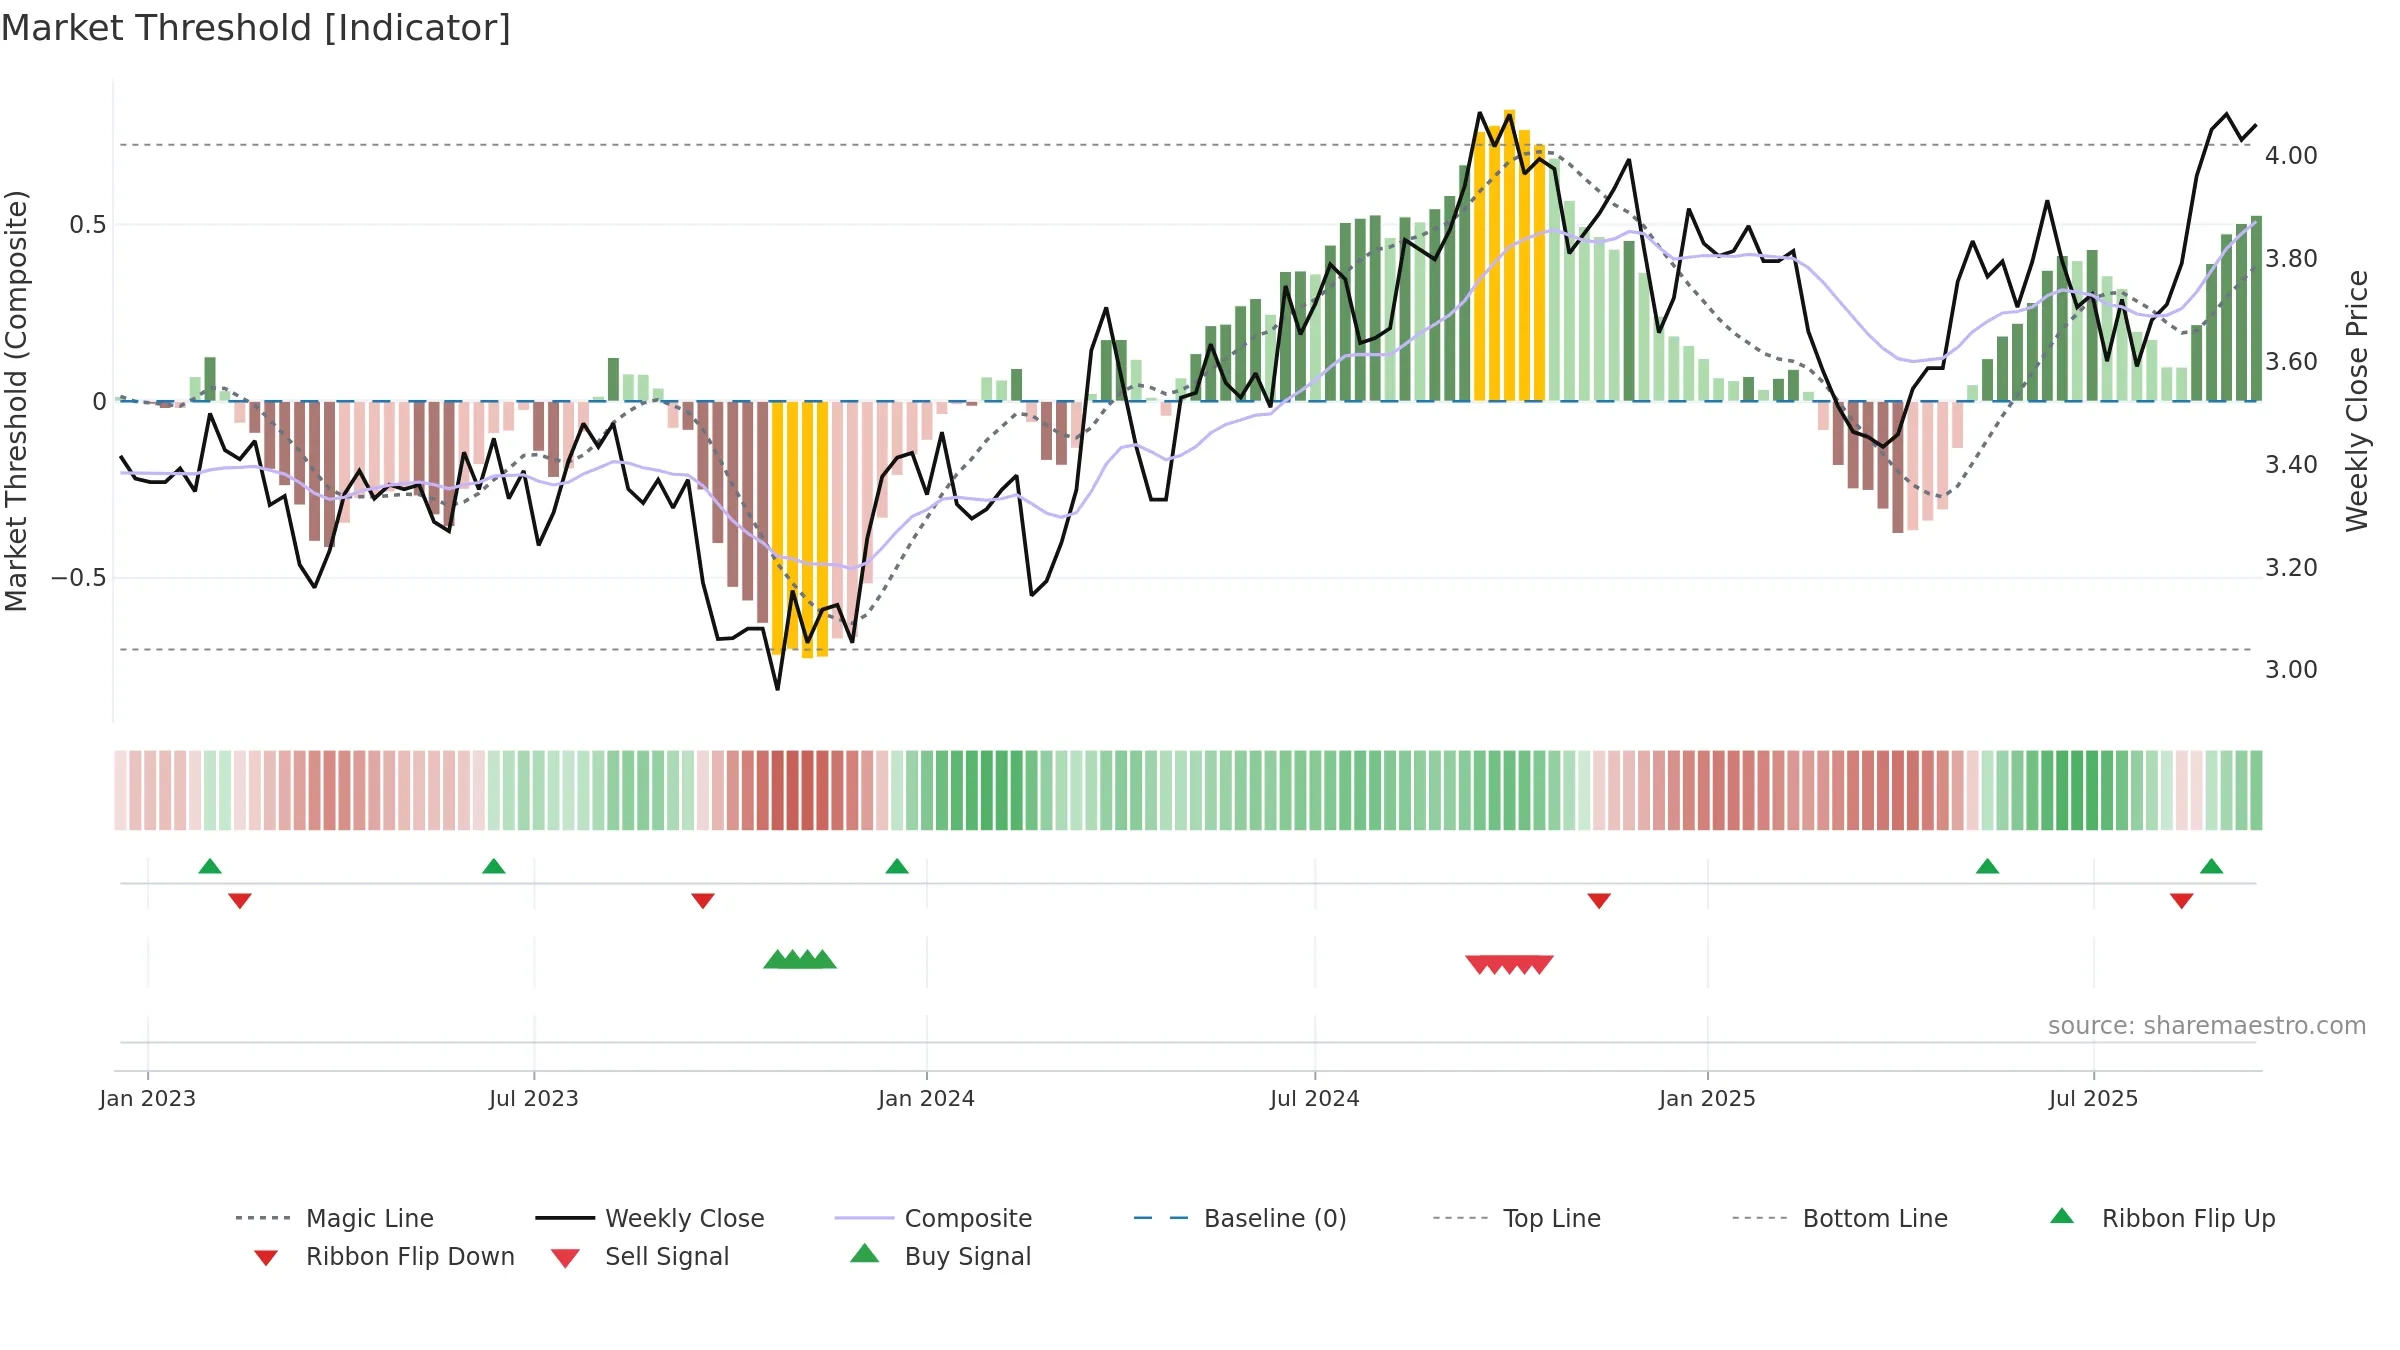Click ribbon flip down marker in February 2023
Viewport: 2400px width, 1350px height.
[x=240, y=901]
